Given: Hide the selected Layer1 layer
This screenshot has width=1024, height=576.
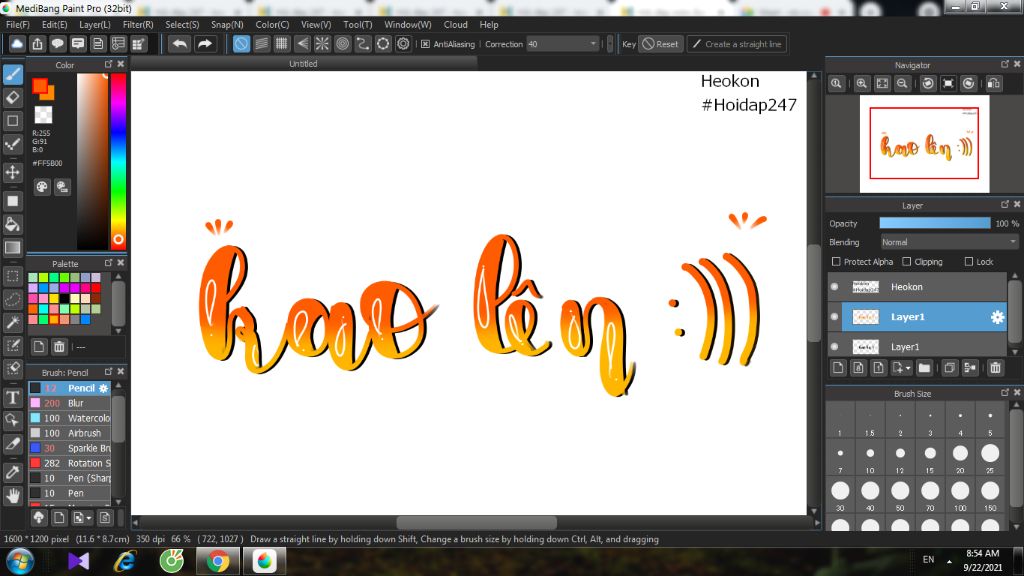Looking at the screenshot, I should pos(835,317).
